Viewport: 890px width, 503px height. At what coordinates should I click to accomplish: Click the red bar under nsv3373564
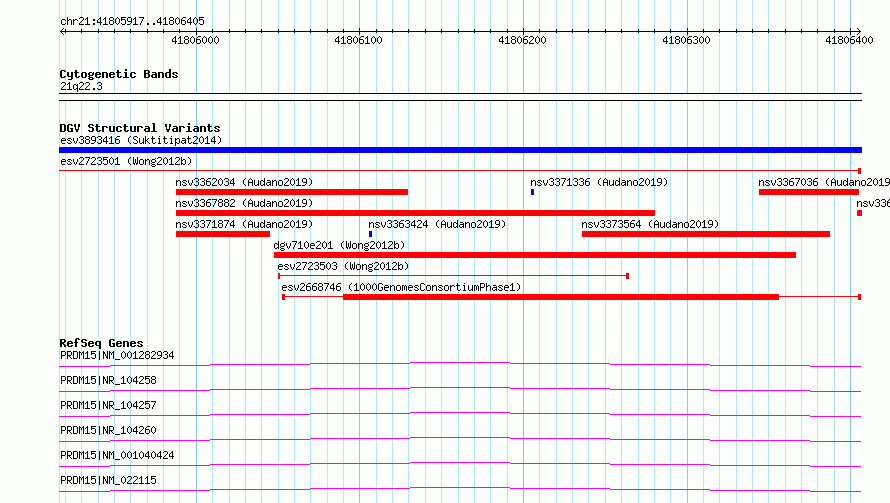706,234
